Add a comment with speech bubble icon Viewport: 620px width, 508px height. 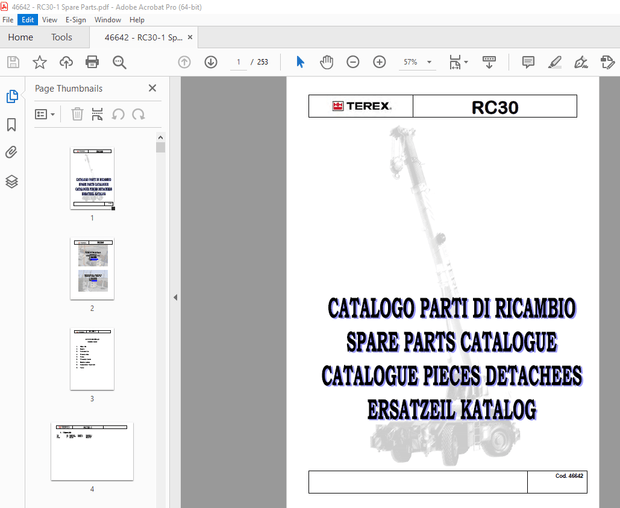(528, 62)
